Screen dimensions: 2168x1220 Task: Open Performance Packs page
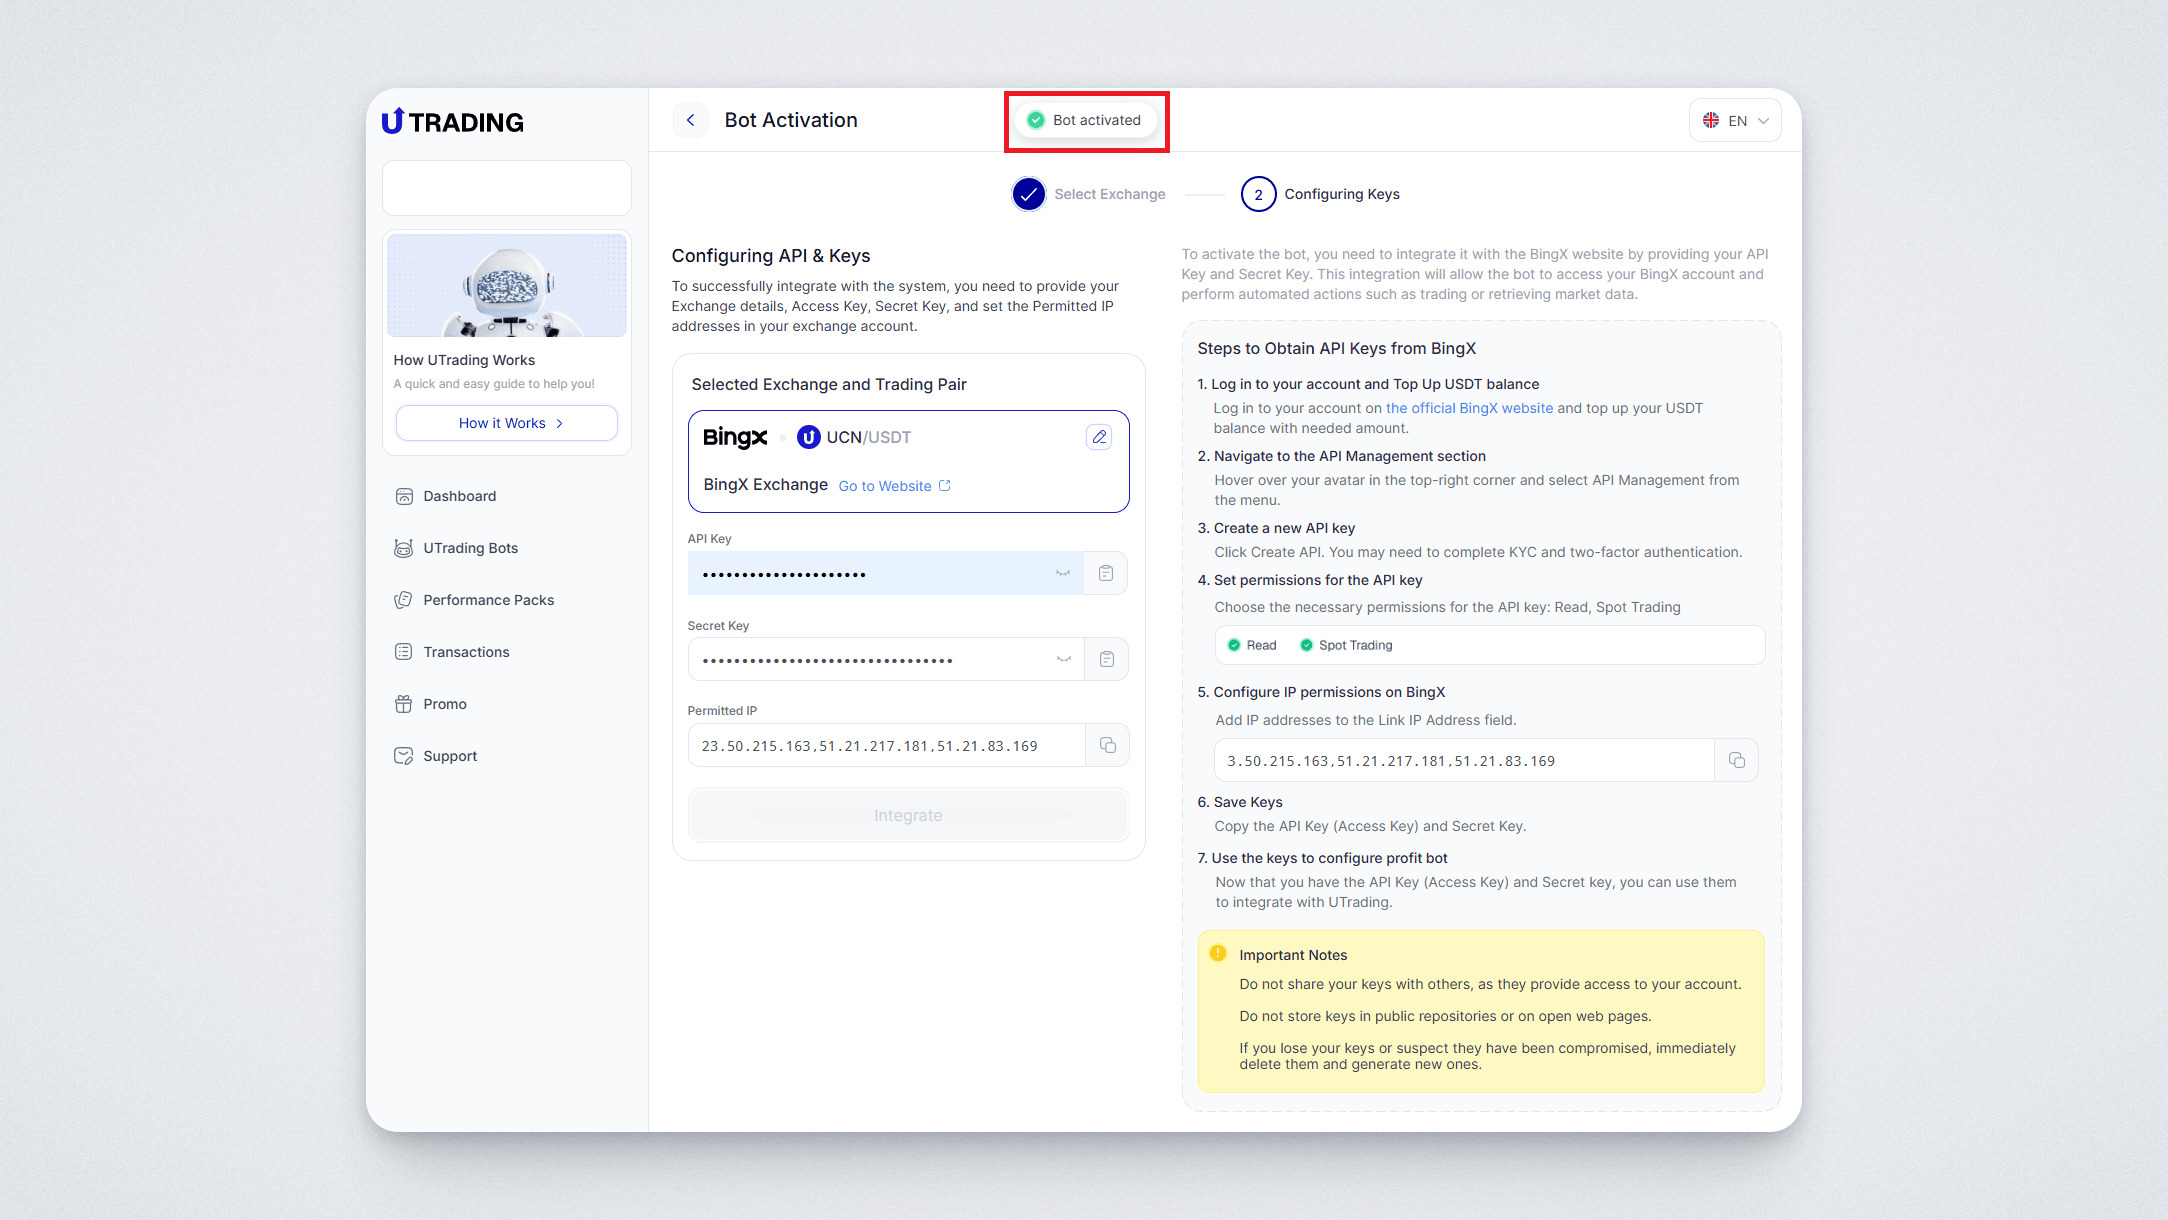tap(488, 600)
